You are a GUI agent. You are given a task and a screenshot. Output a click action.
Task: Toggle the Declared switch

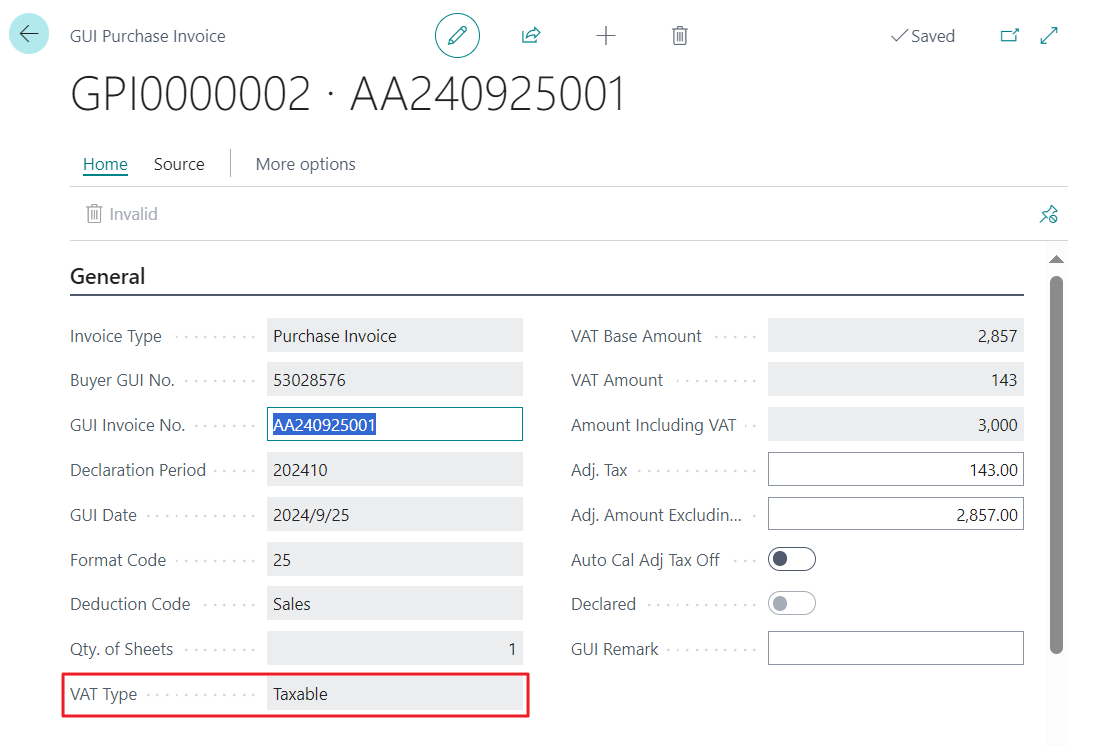click(x=791, y=603)
